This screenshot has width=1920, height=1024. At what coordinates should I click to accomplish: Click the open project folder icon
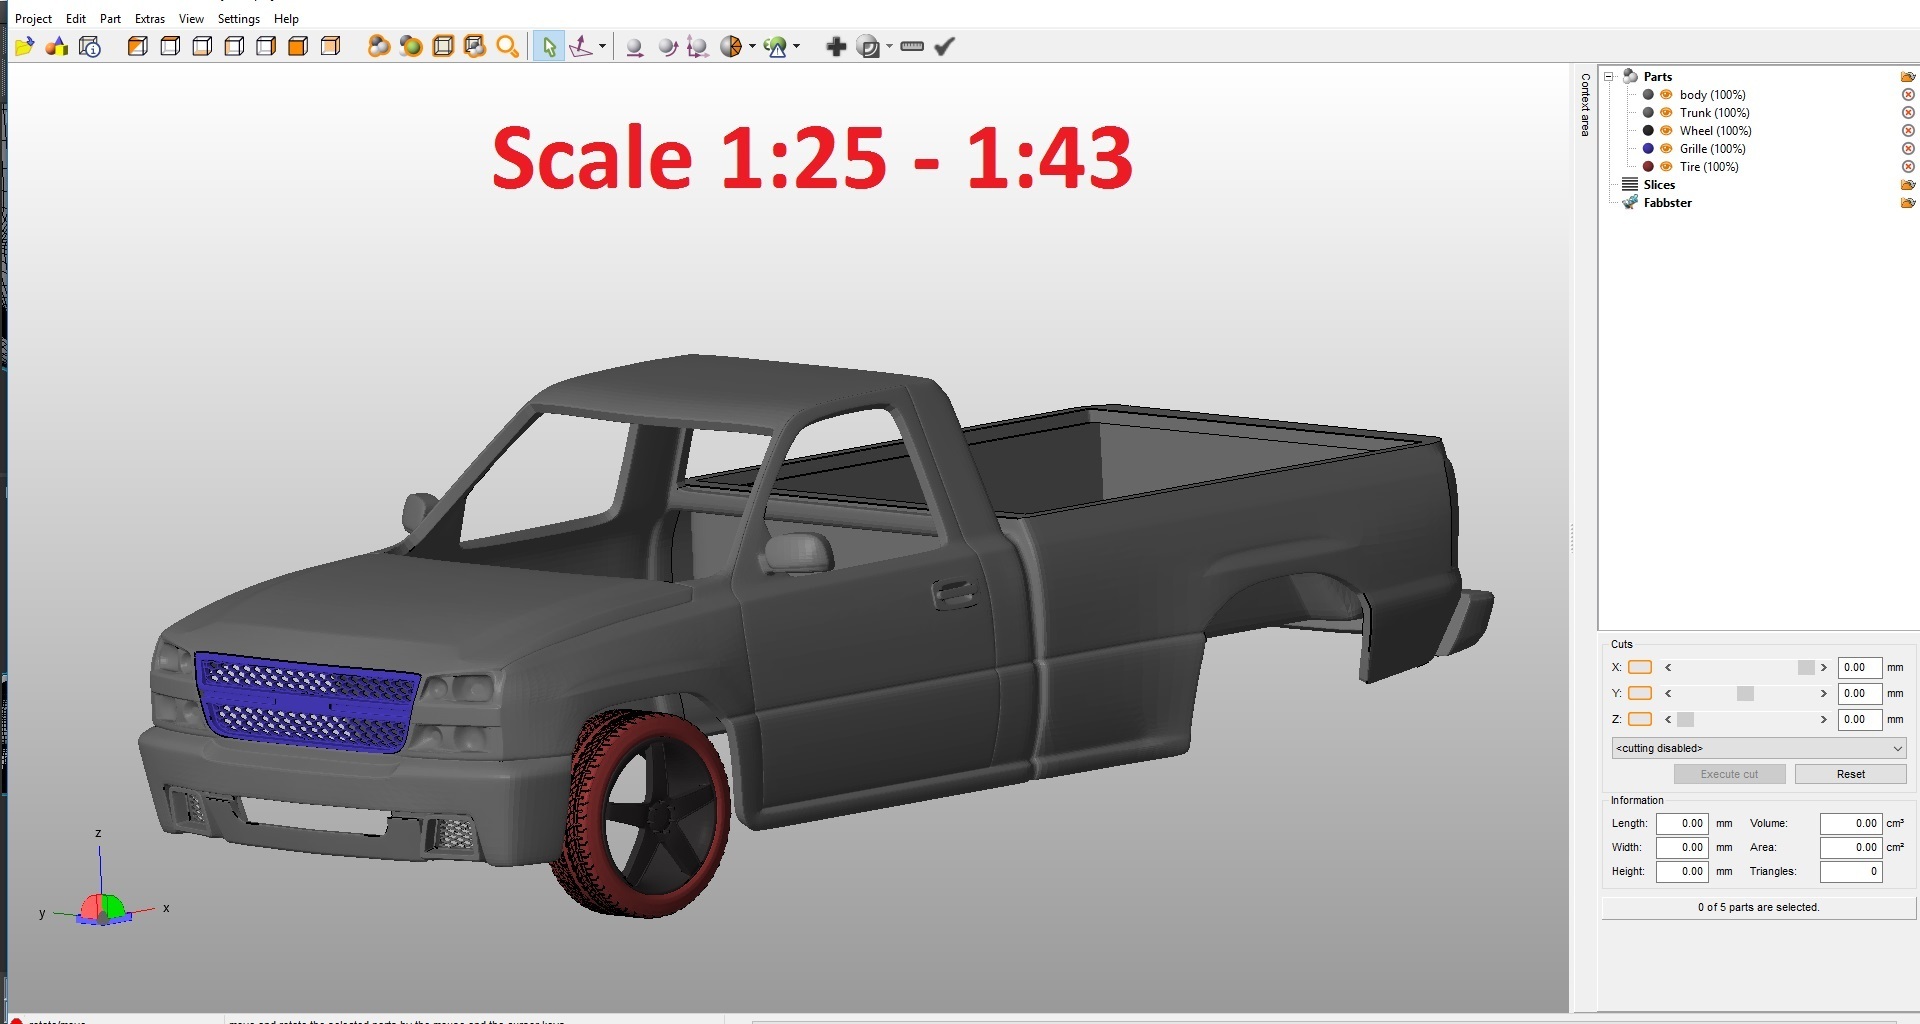click(25, 46)
